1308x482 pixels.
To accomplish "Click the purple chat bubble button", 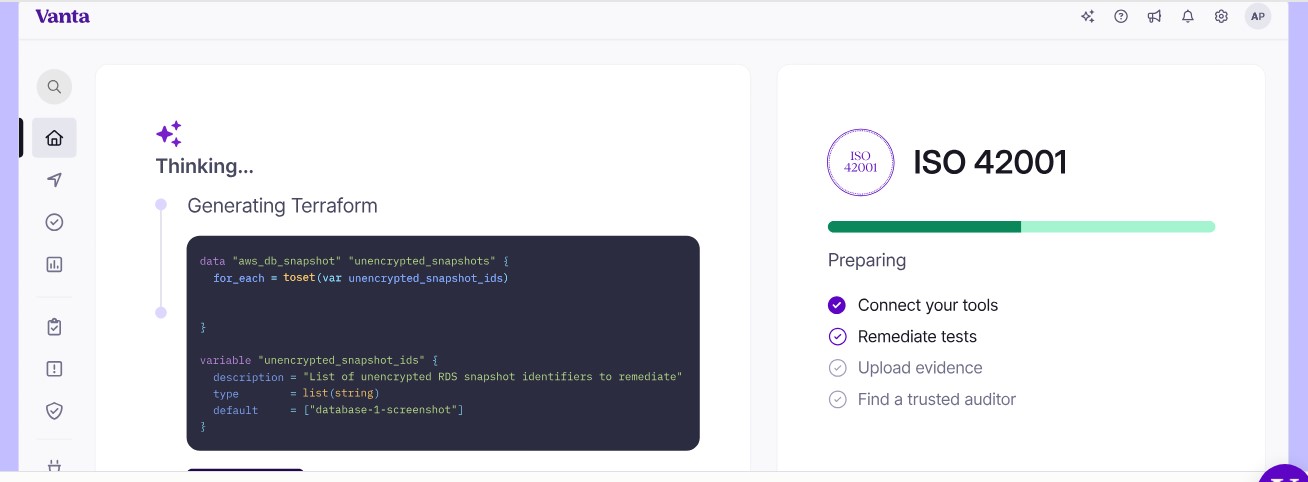I will pos(1284,473).
